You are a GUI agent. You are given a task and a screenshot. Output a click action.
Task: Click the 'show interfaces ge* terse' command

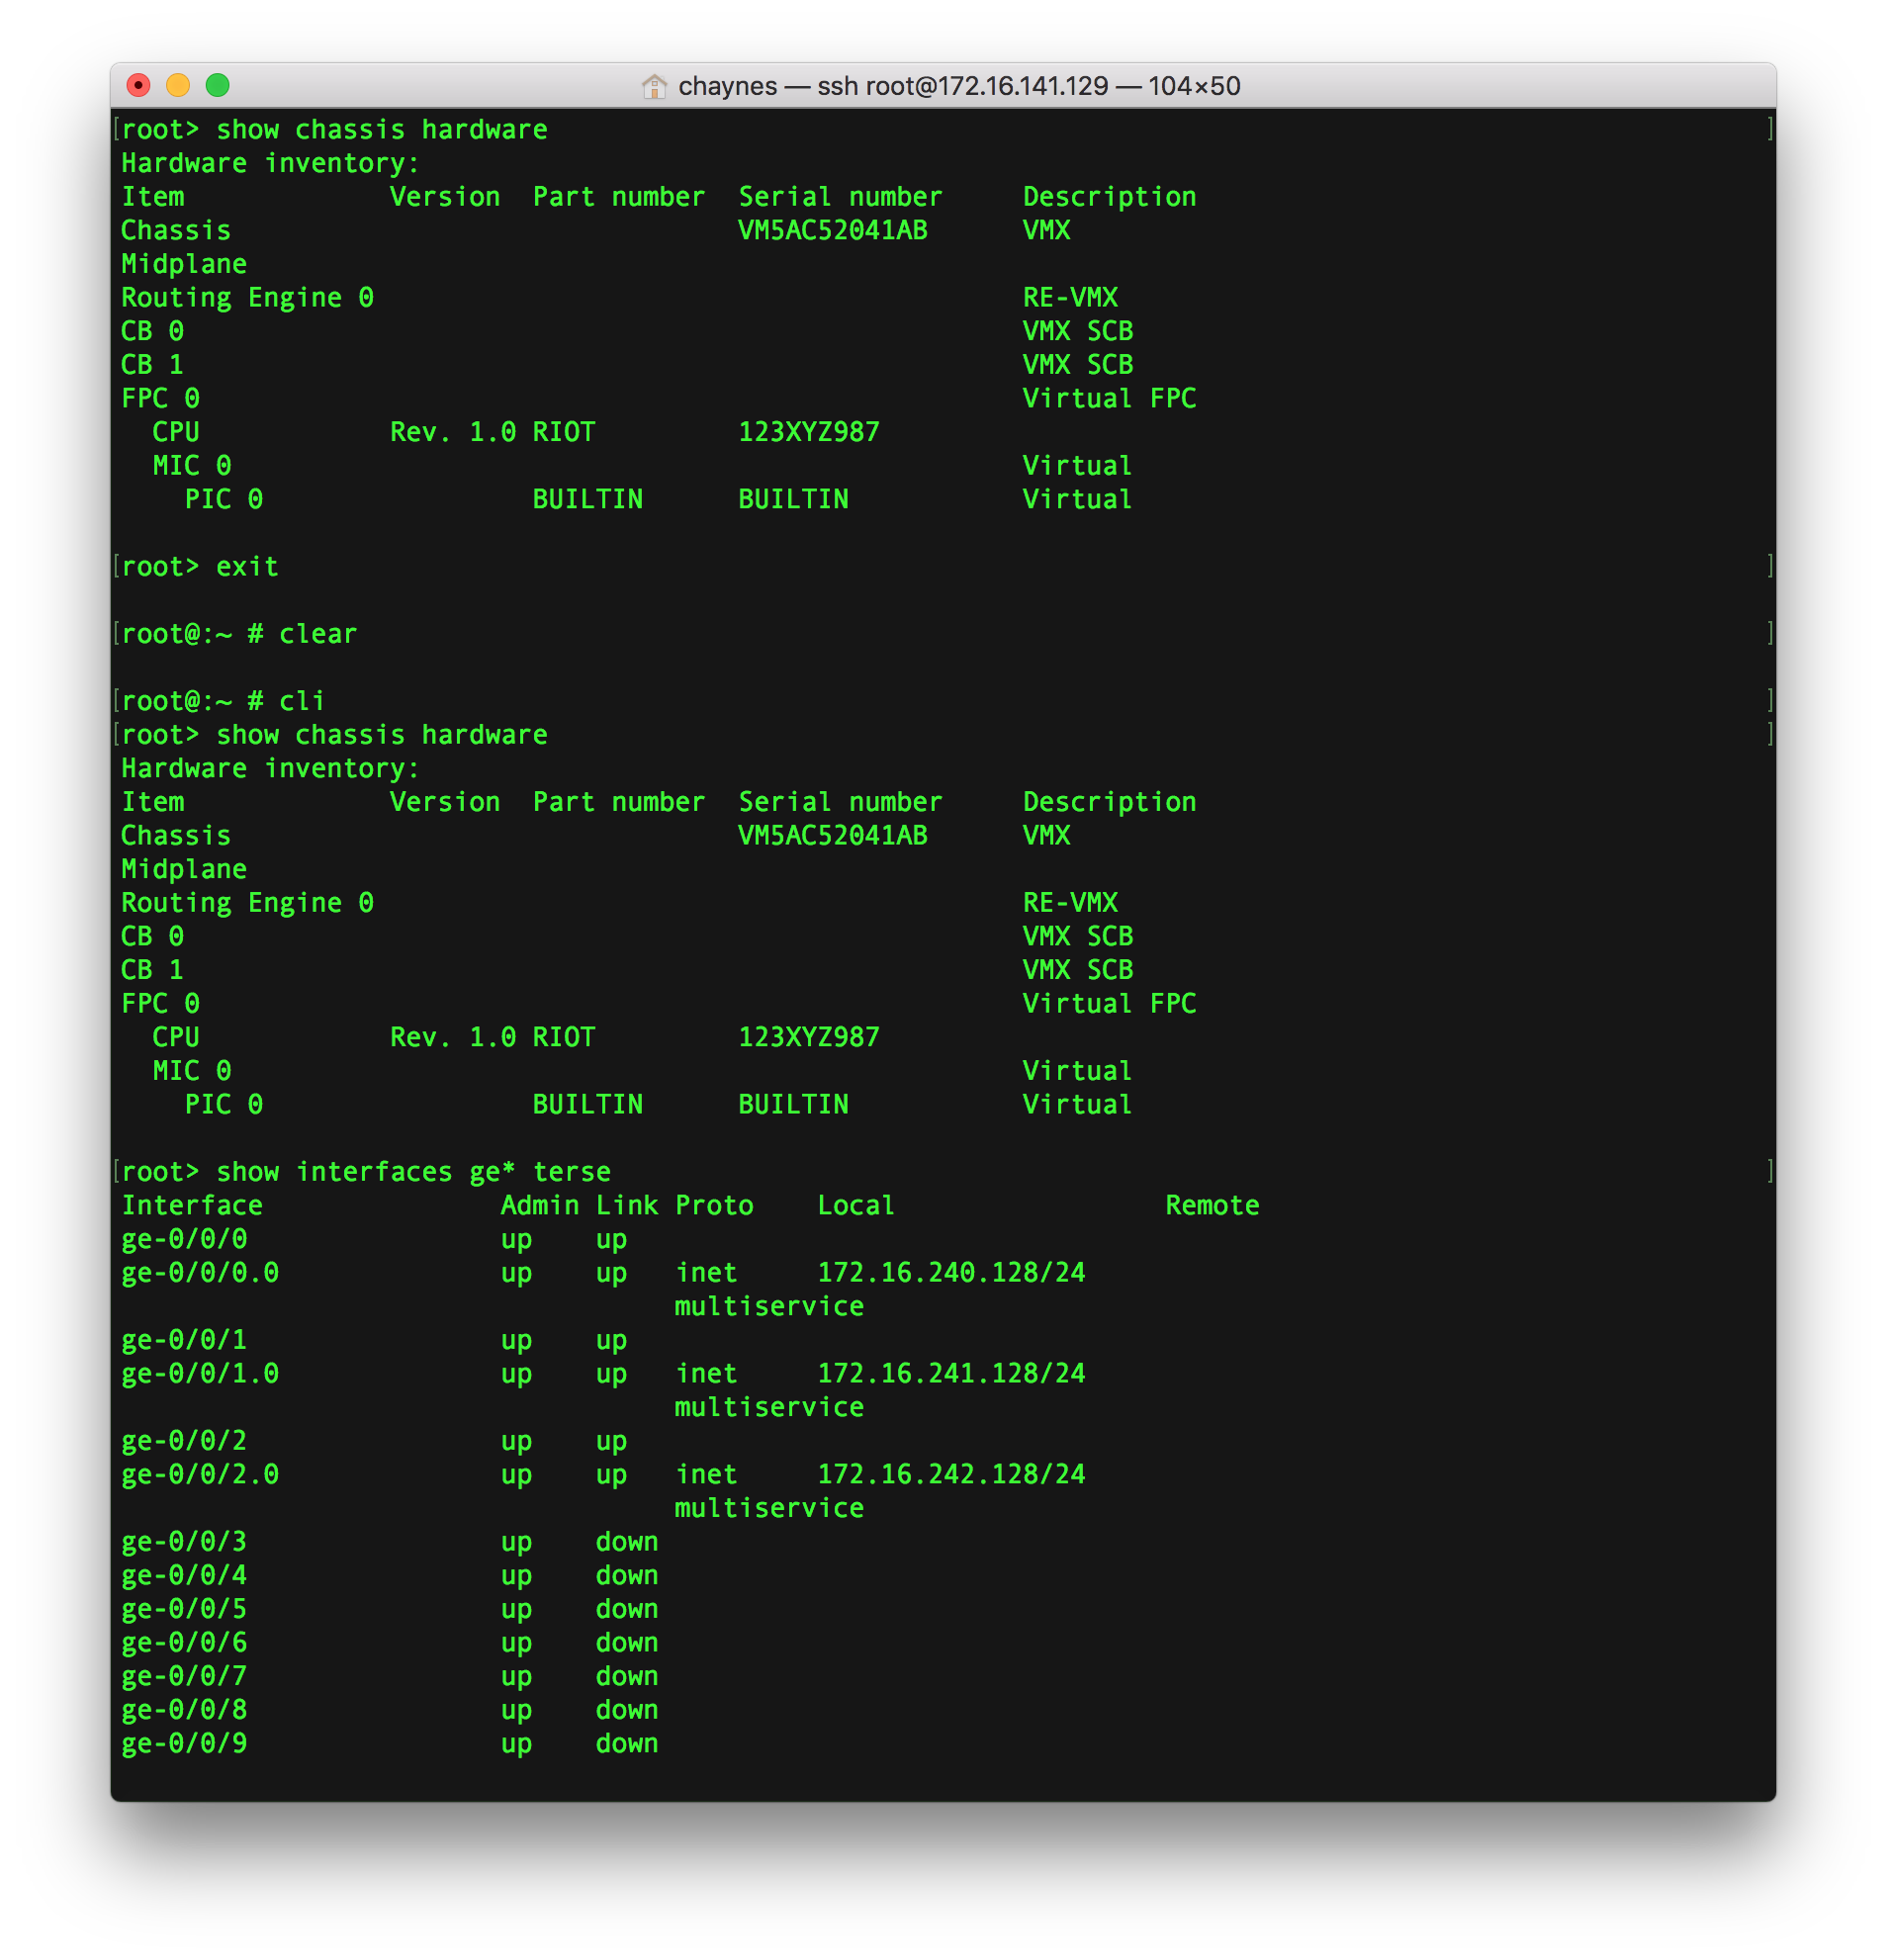tap(413, 1172)
